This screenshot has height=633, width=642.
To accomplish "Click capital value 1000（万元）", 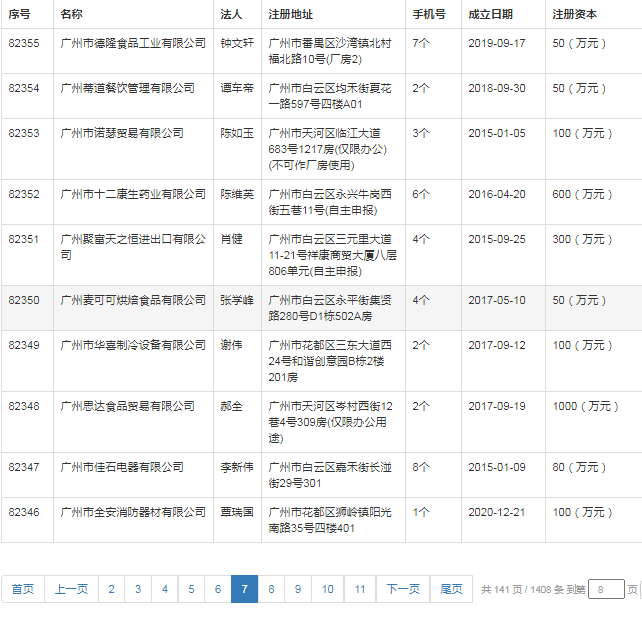I will [585, 406].
